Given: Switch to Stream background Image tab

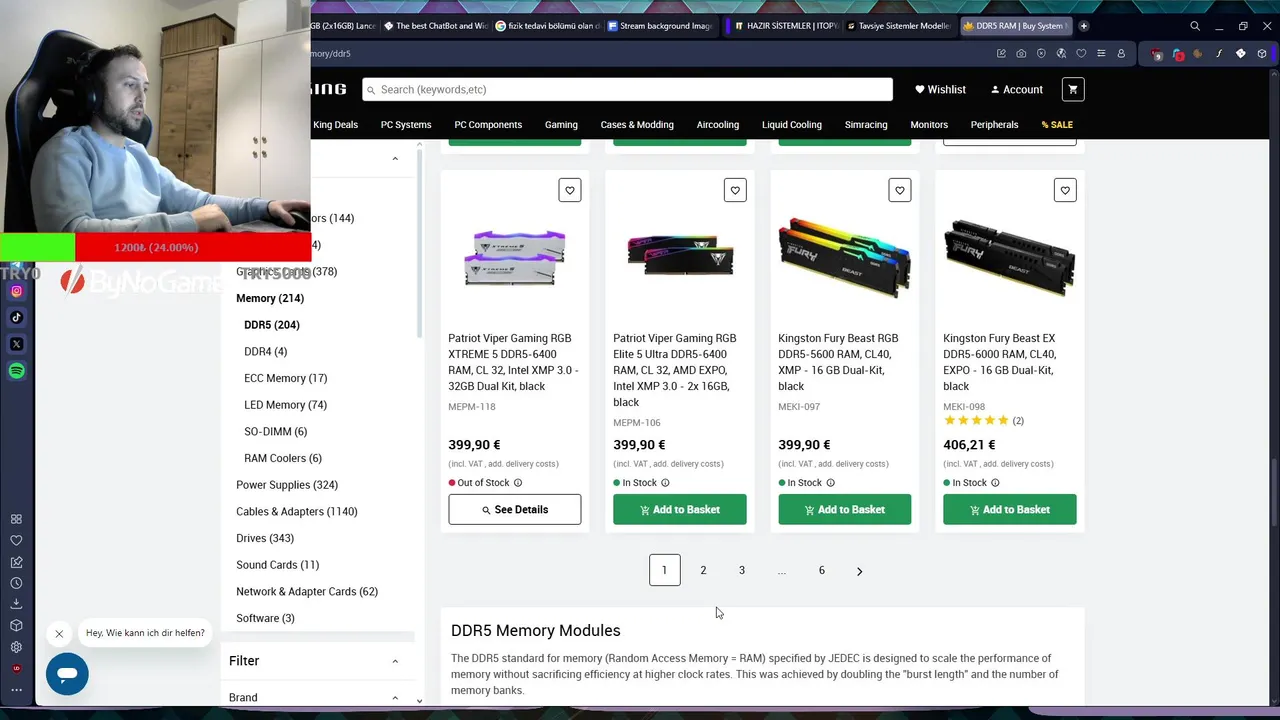Looking at the screenshot, I should pyautogui.click(x=661, y=26).
